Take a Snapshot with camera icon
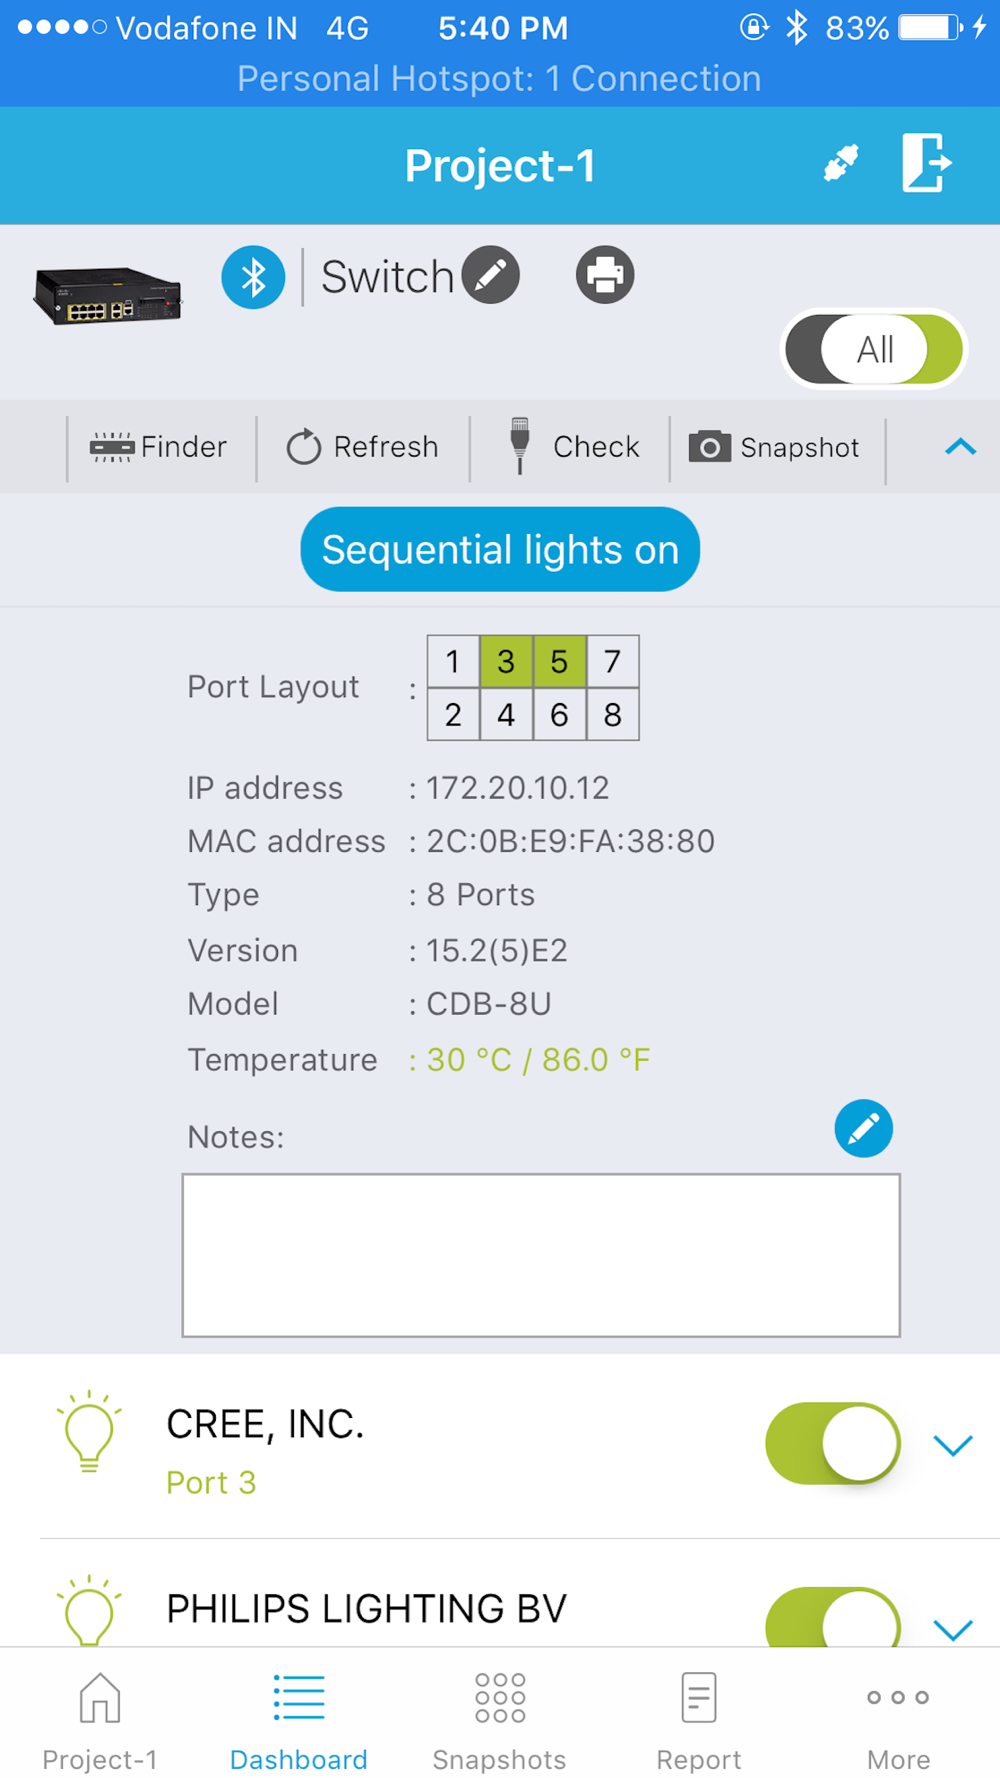1000x1778 pixels. (x=775, y=447)
